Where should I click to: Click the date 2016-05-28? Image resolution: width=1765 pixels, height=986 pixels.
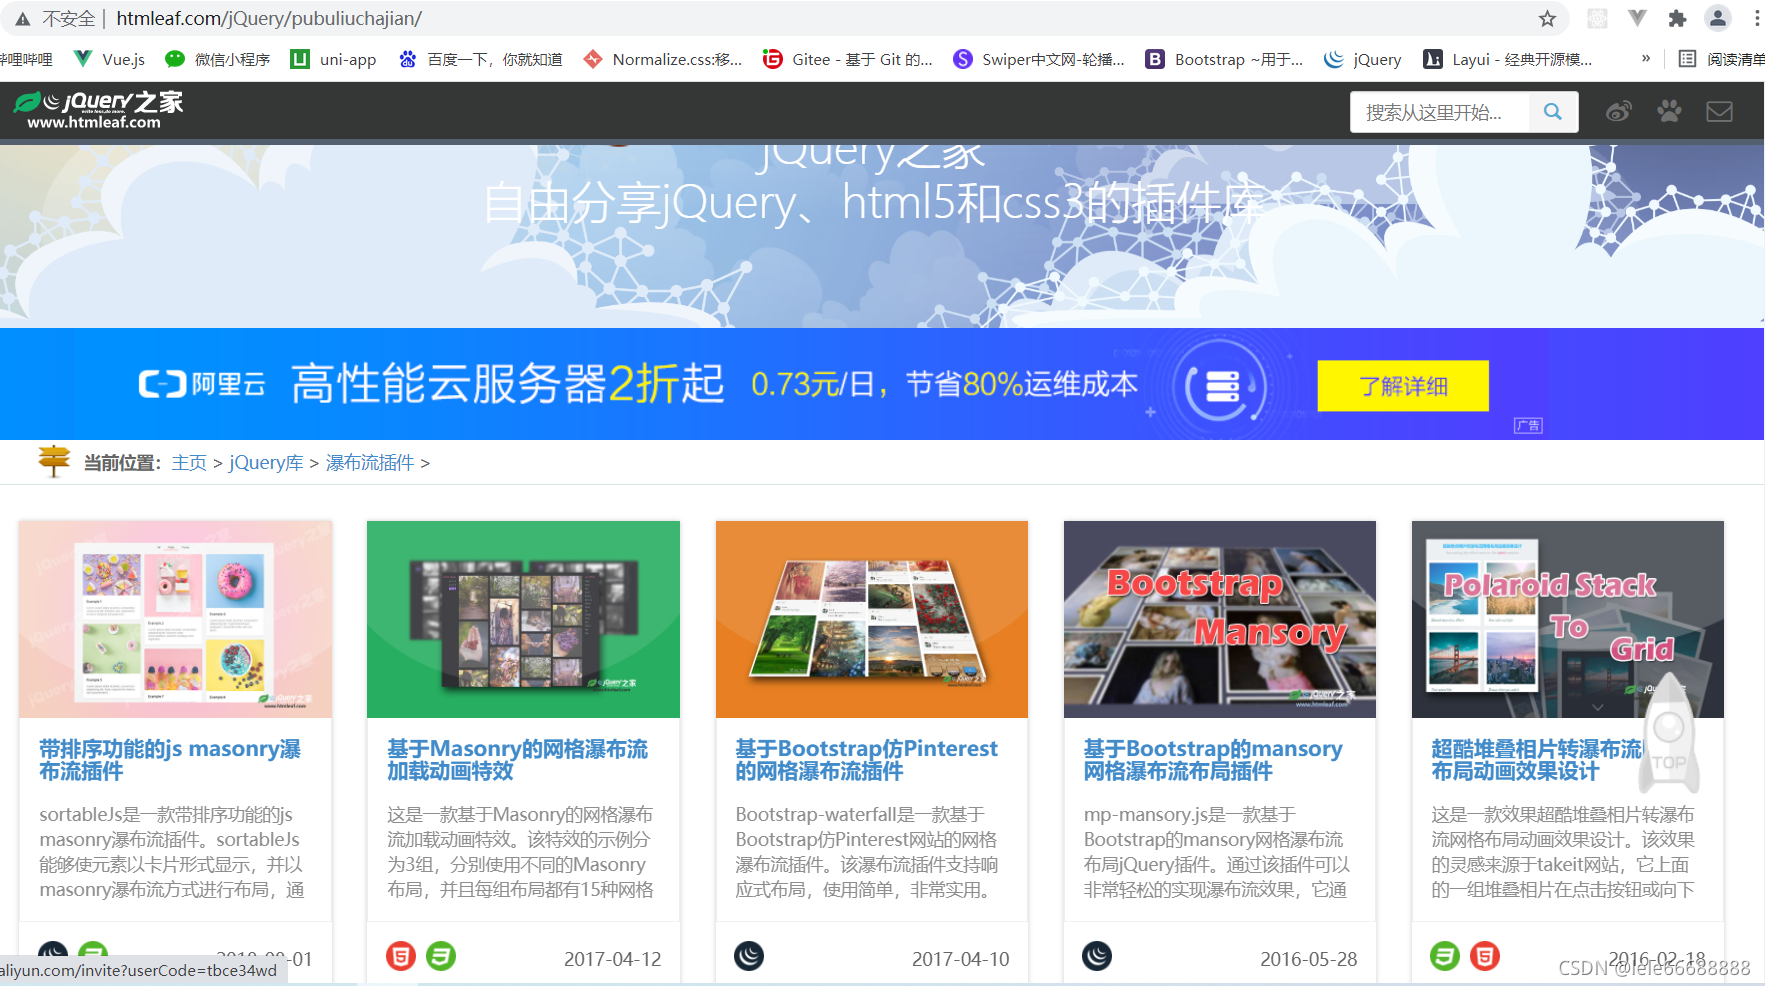pyautogui.click(x=1309, y=959)
